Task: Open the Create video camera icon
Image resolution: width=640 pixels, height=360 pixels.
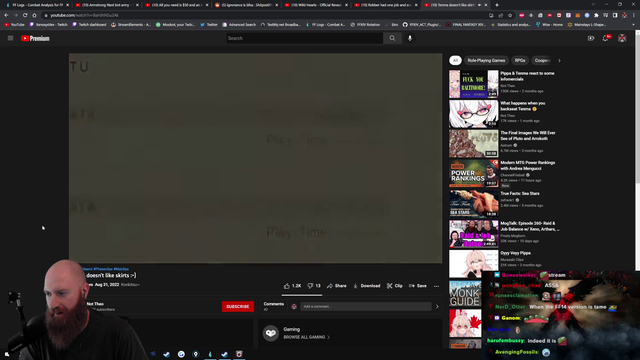Action: (591, 38)
